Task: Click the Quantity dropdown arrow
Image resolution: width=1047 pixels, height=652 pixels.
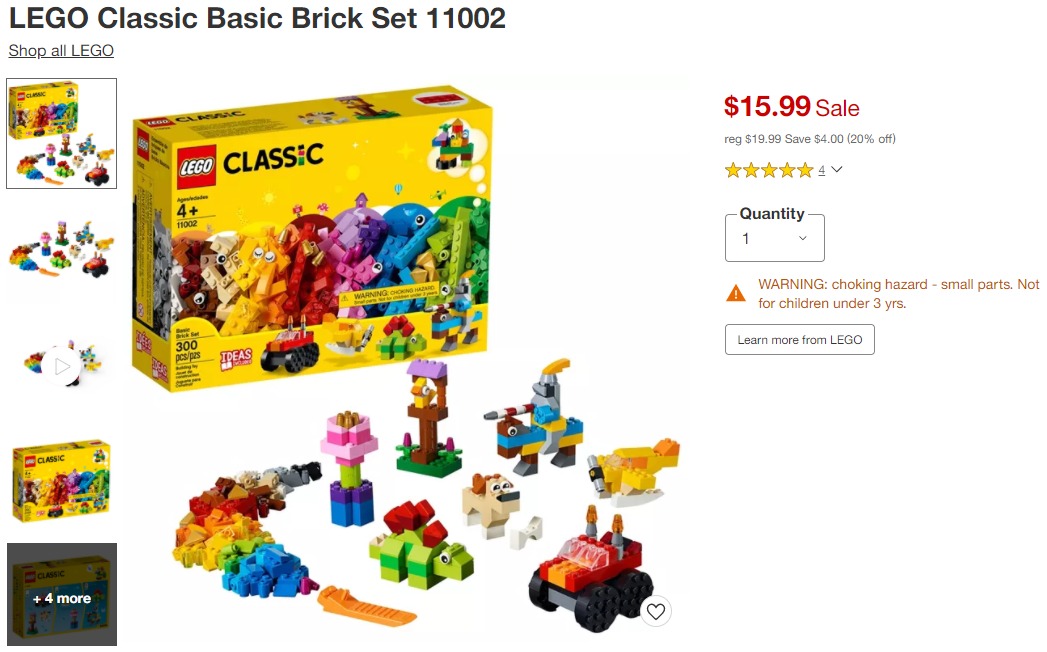Action: tap(803, 238)
